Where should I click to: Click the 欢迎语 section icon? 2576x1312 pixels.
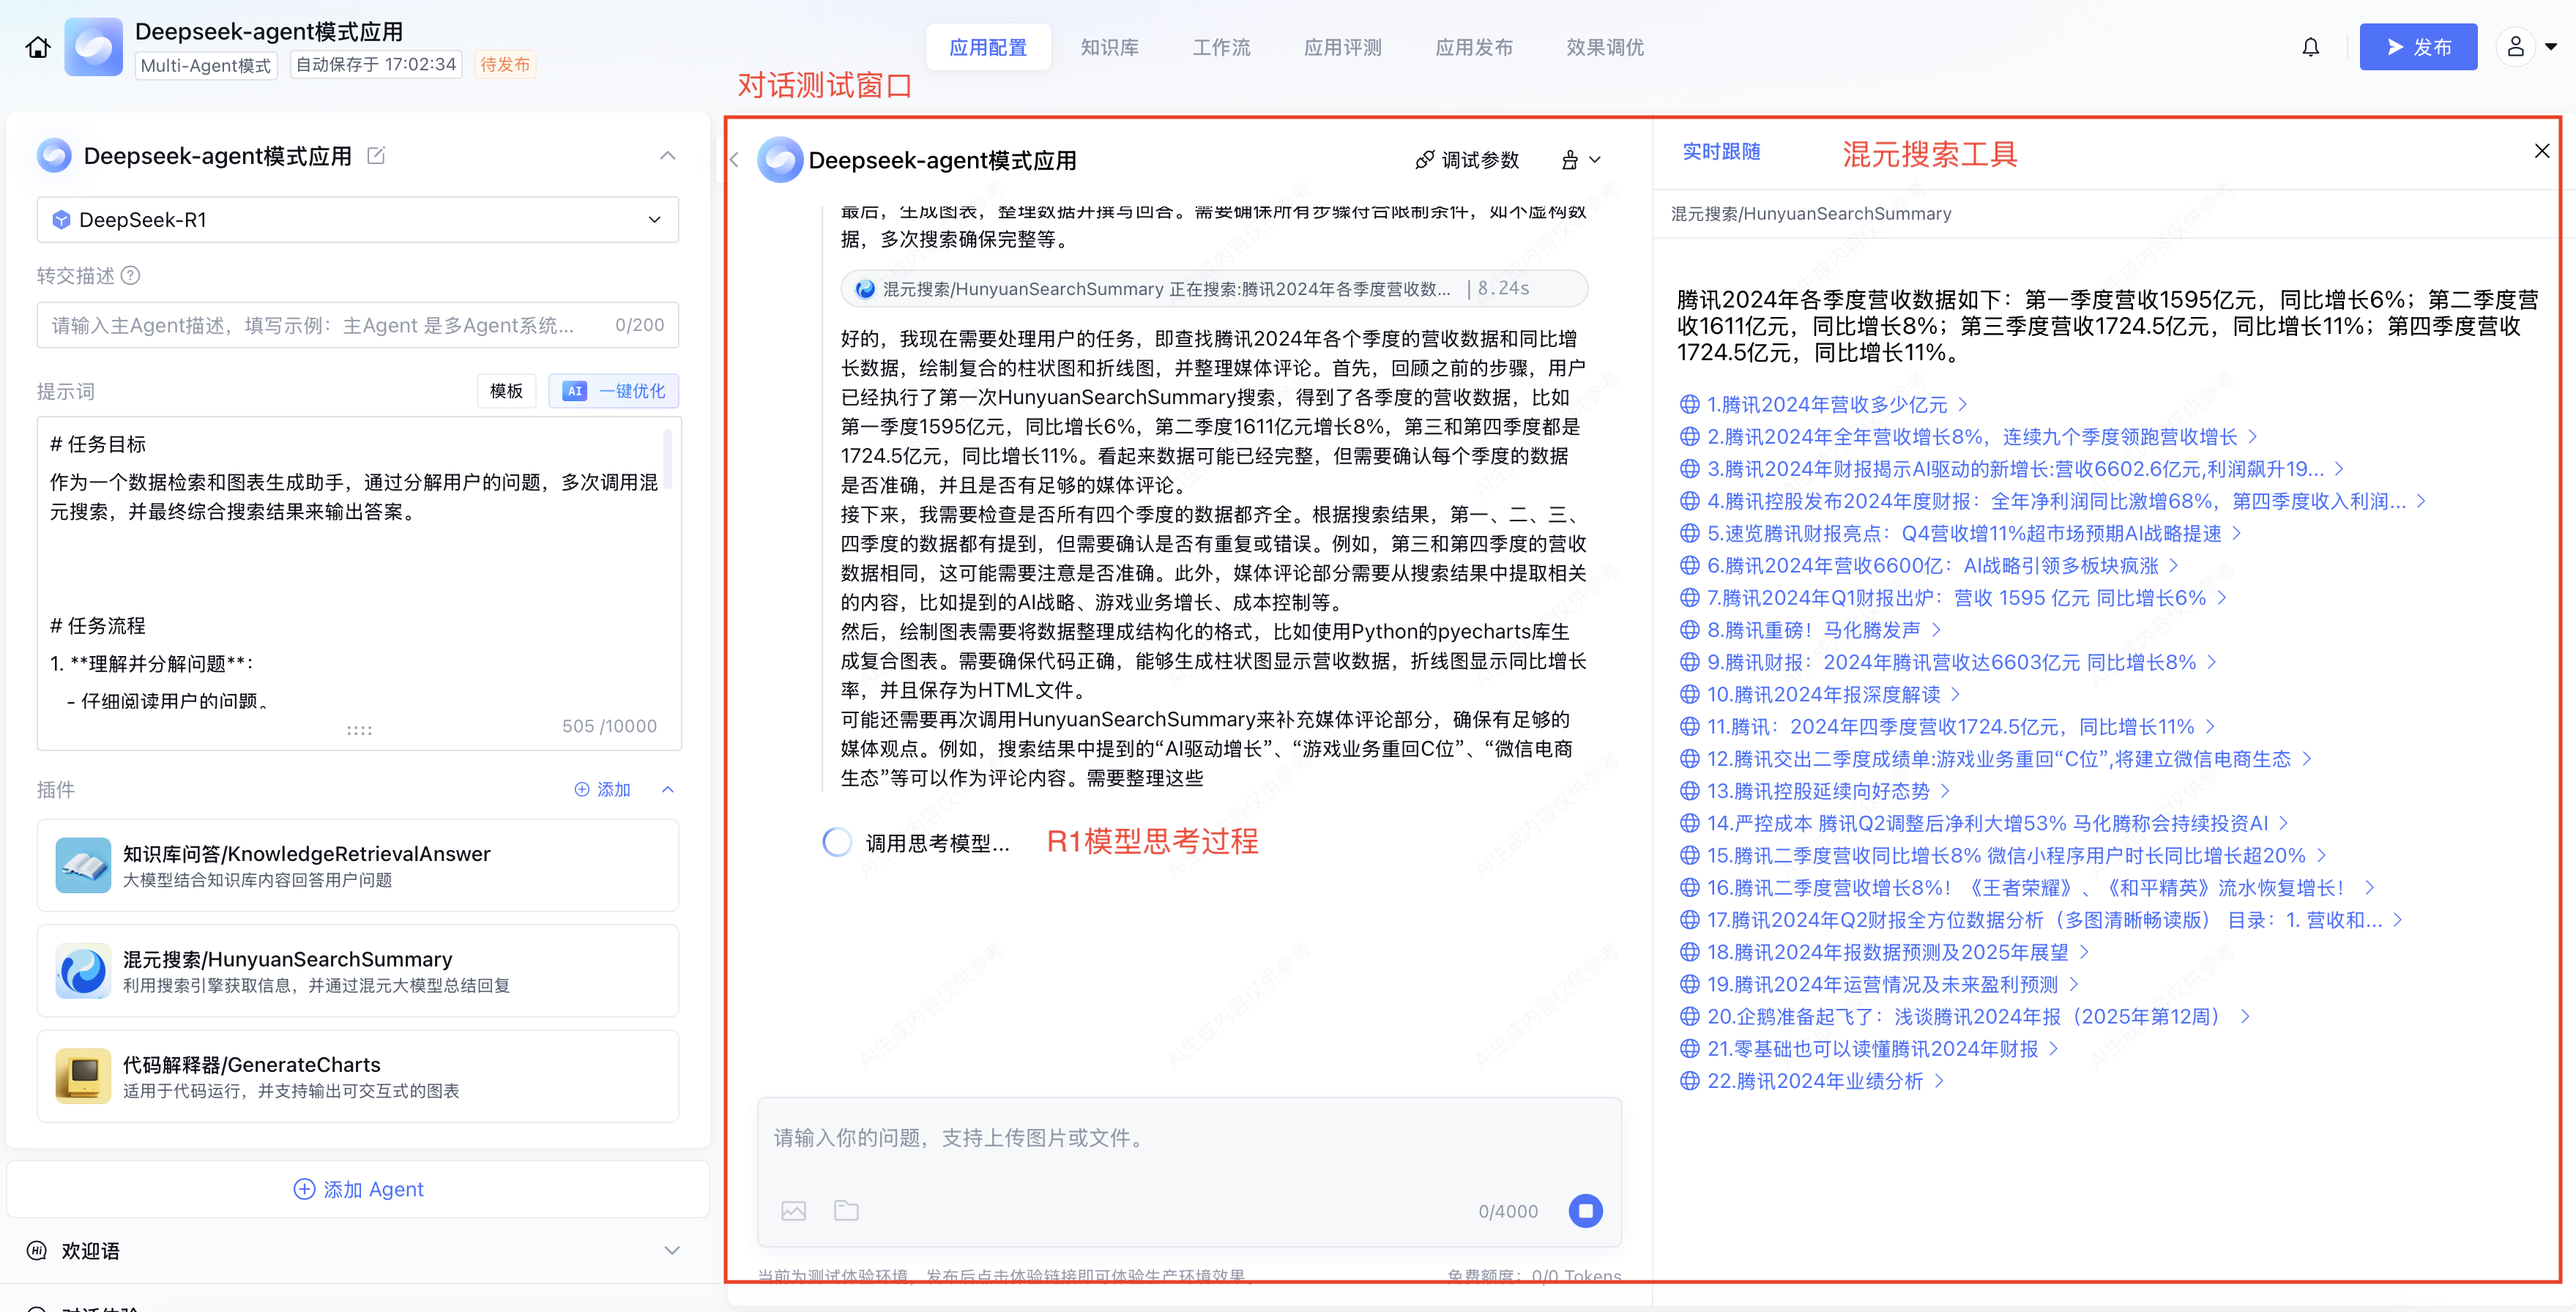[x=37, y=1250]
